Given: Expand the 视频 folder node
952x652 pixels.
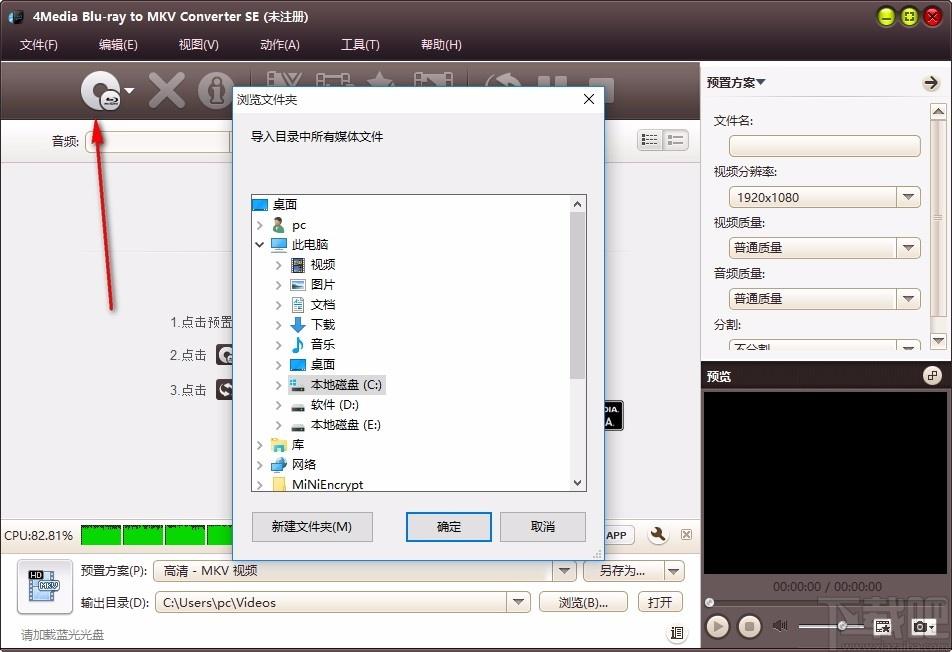Looking at the screenshot, I should click(x=279, y=265).
